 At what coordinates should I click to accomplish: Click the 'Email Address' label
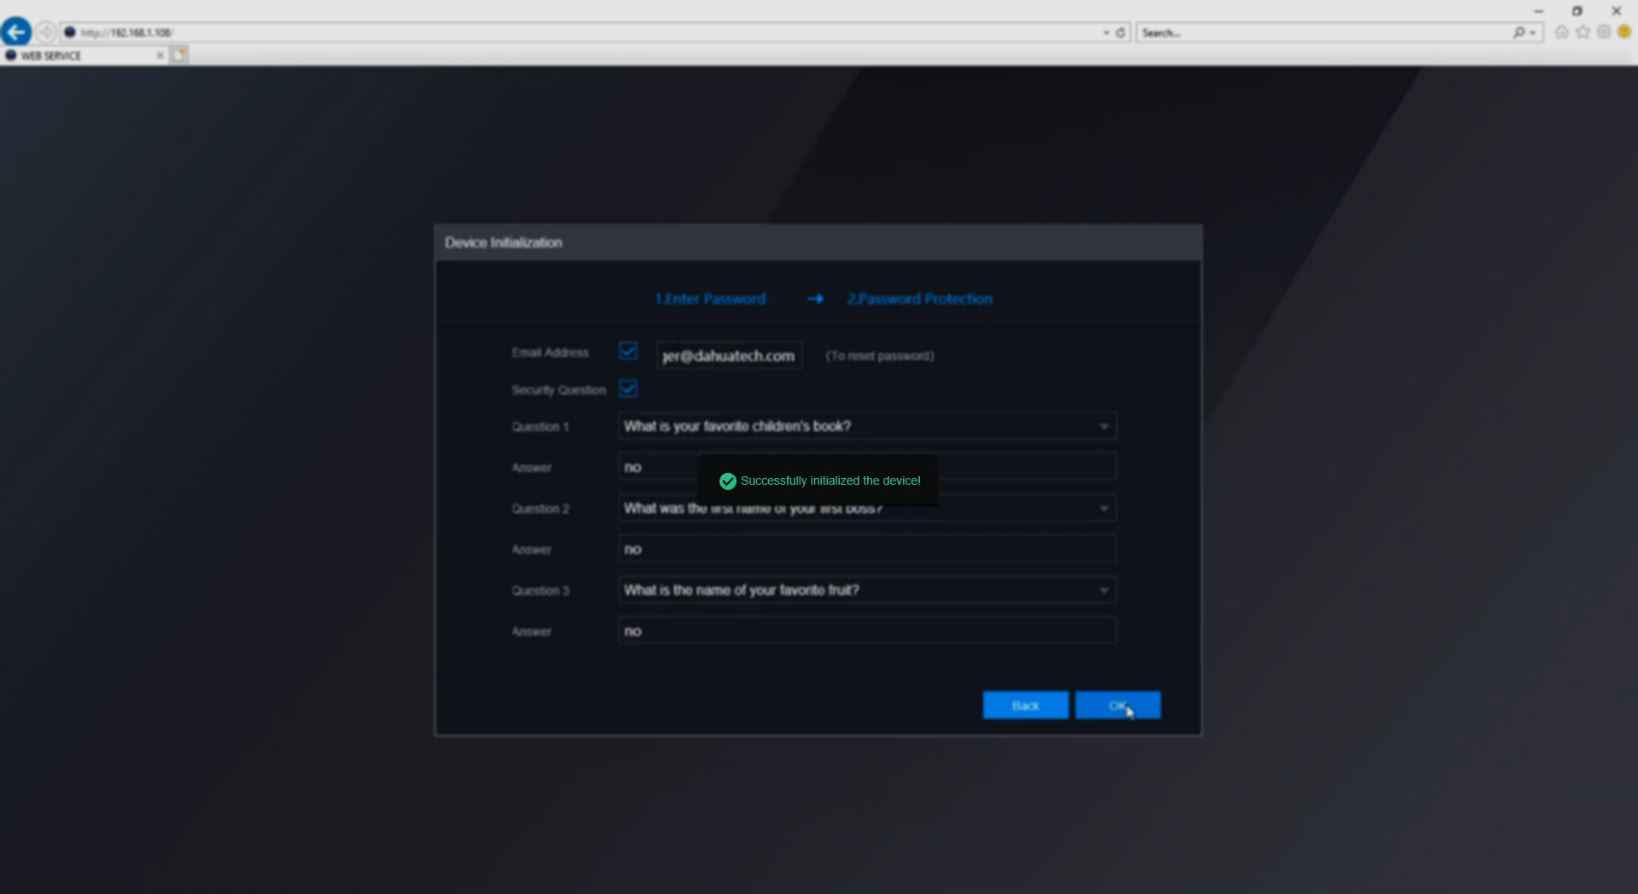(x=550, y=353)
